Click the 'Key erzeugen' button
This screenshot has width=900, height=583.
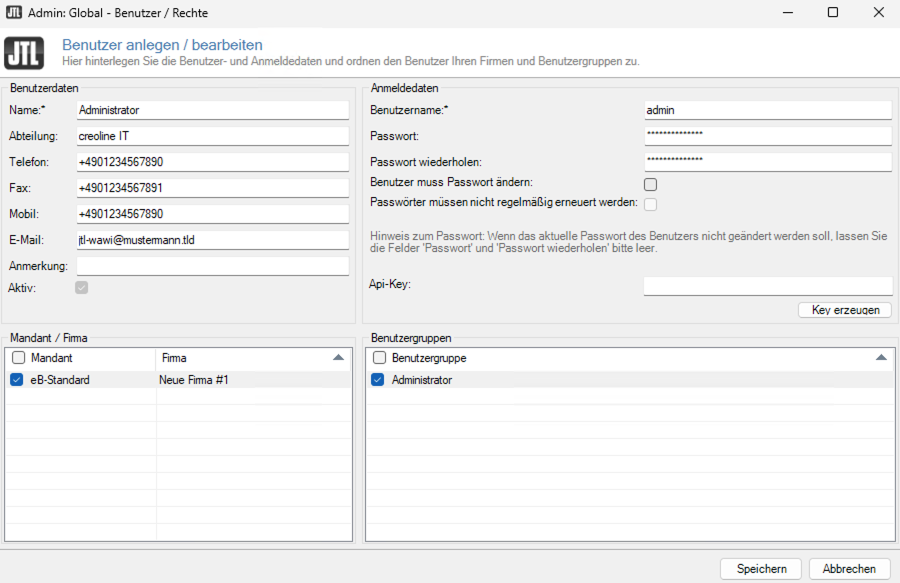point(845,310)
